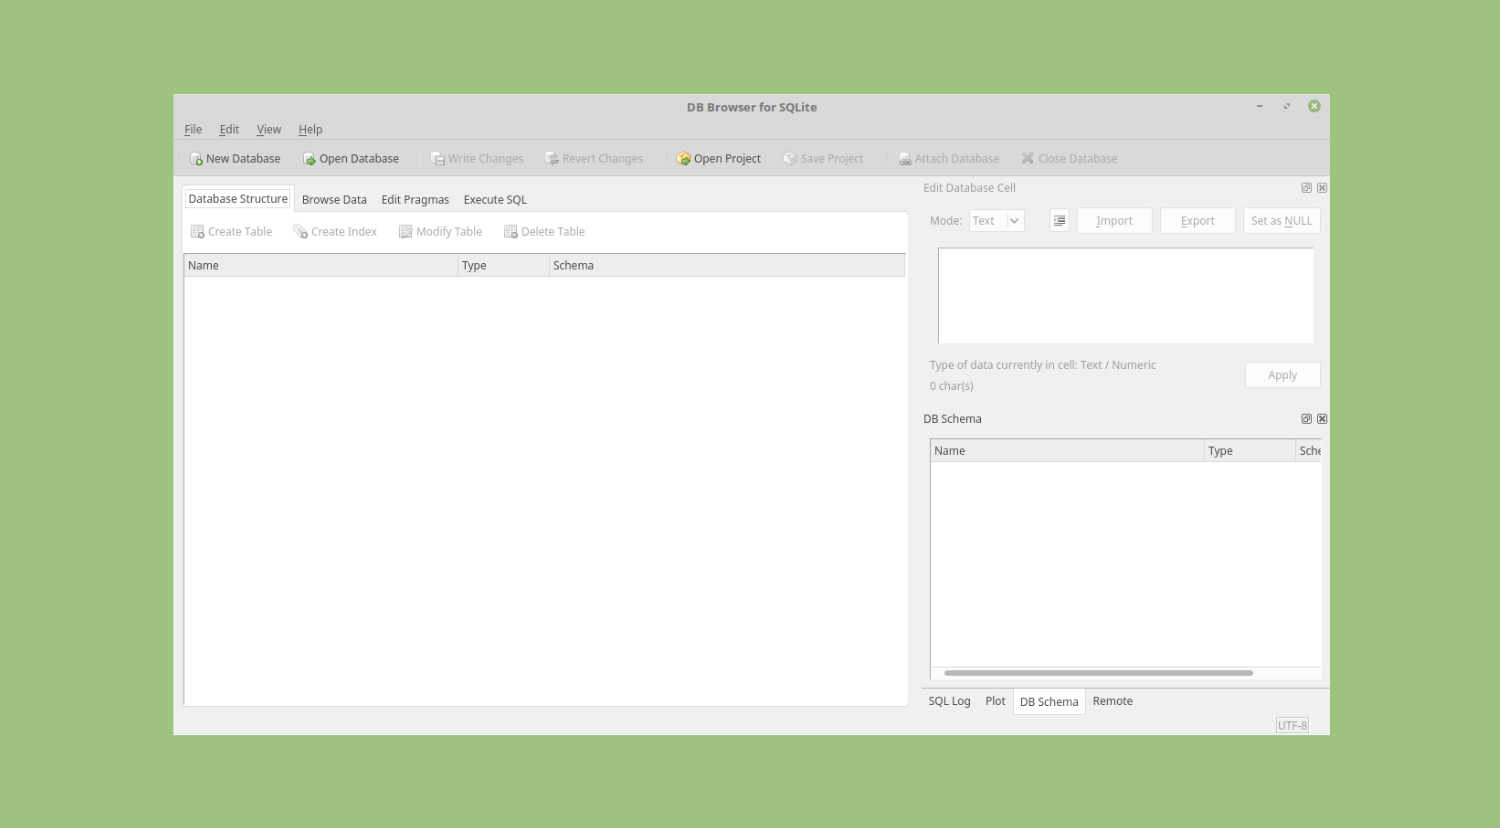This screenshot has height=828, width=1500.
Task: Float the Edit Database Cell panel
Action: tap(1306, 188)
